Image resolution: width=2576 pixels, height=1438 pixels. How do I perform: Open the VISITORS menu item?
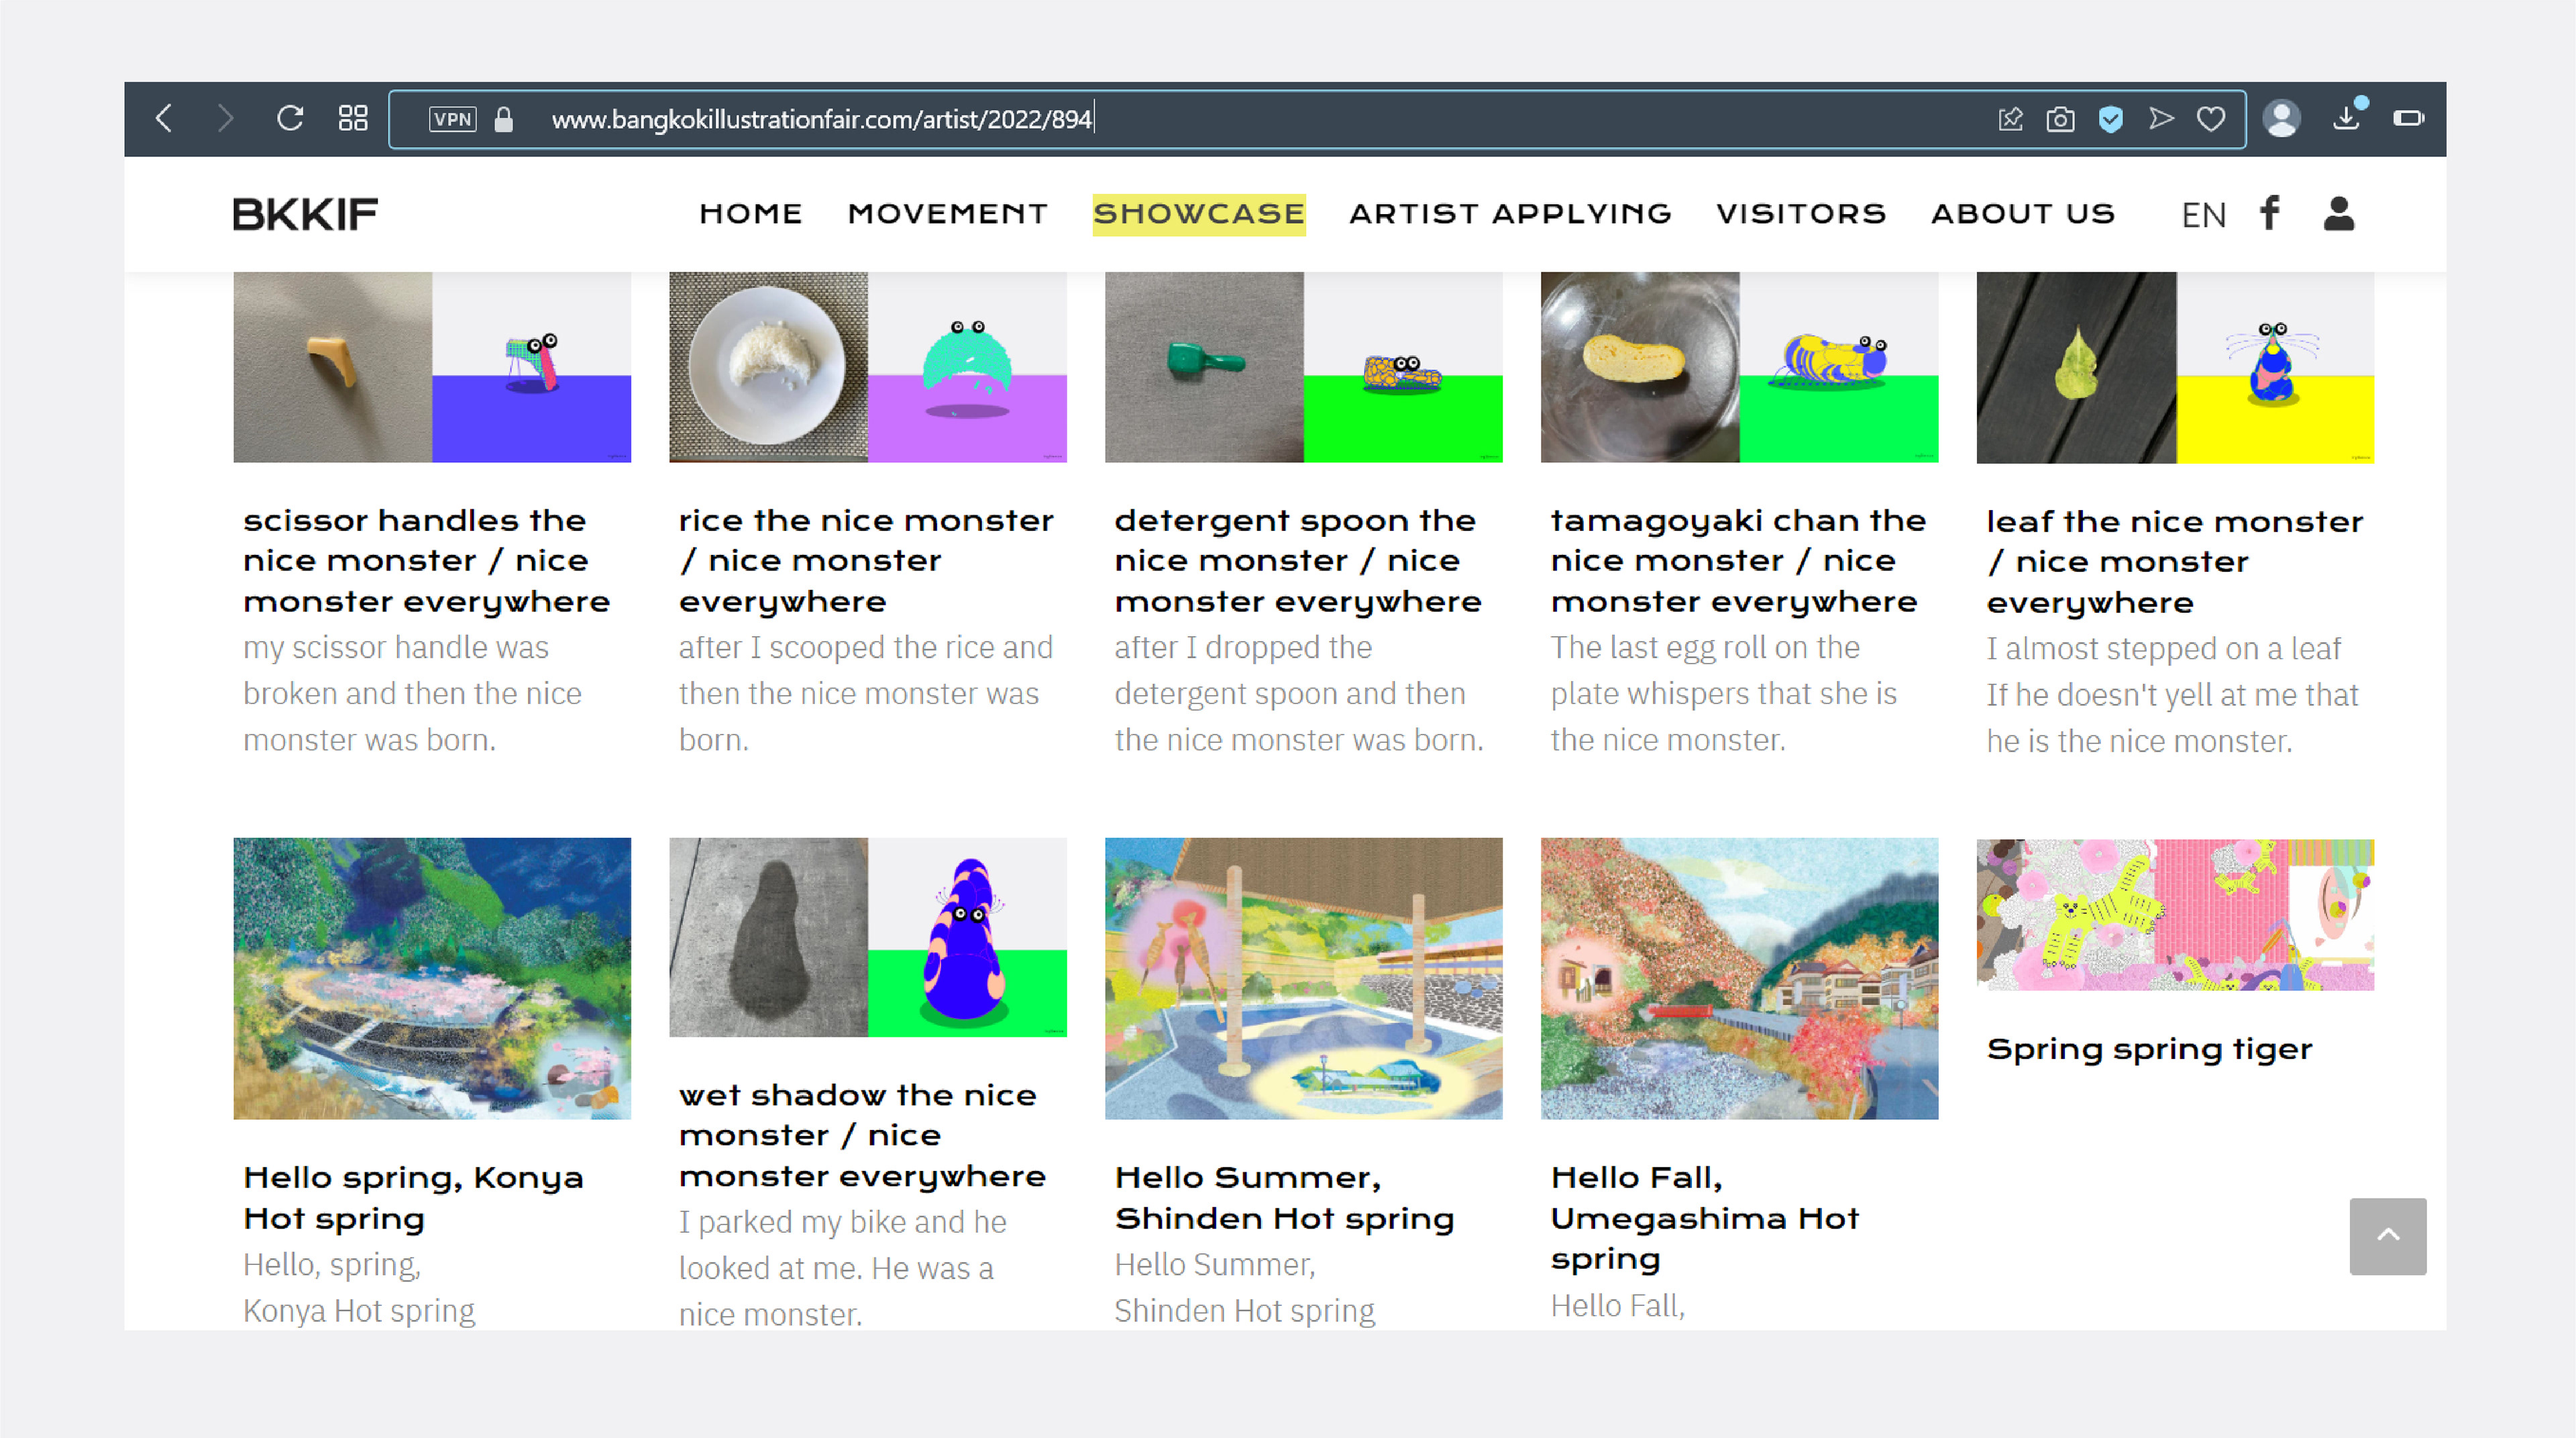pyautogui.click(x=1801, y=214)
